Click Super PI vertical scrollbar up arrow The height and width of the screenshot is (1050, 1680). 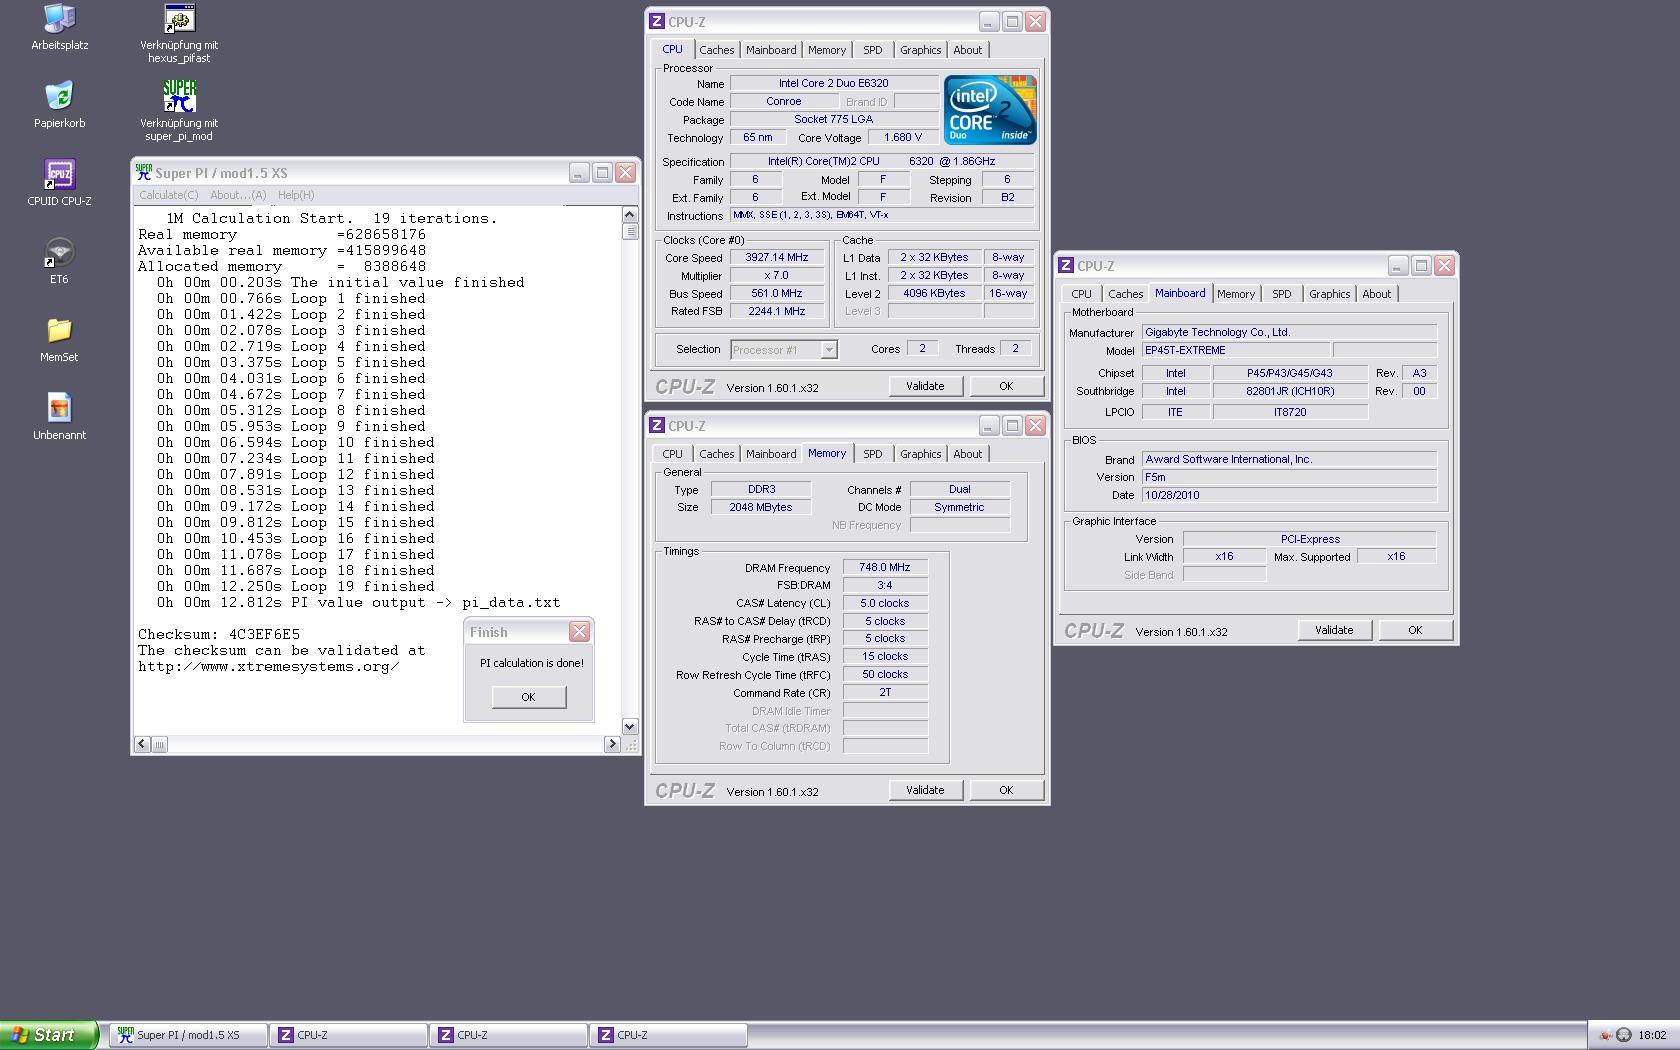click(629, 214)
